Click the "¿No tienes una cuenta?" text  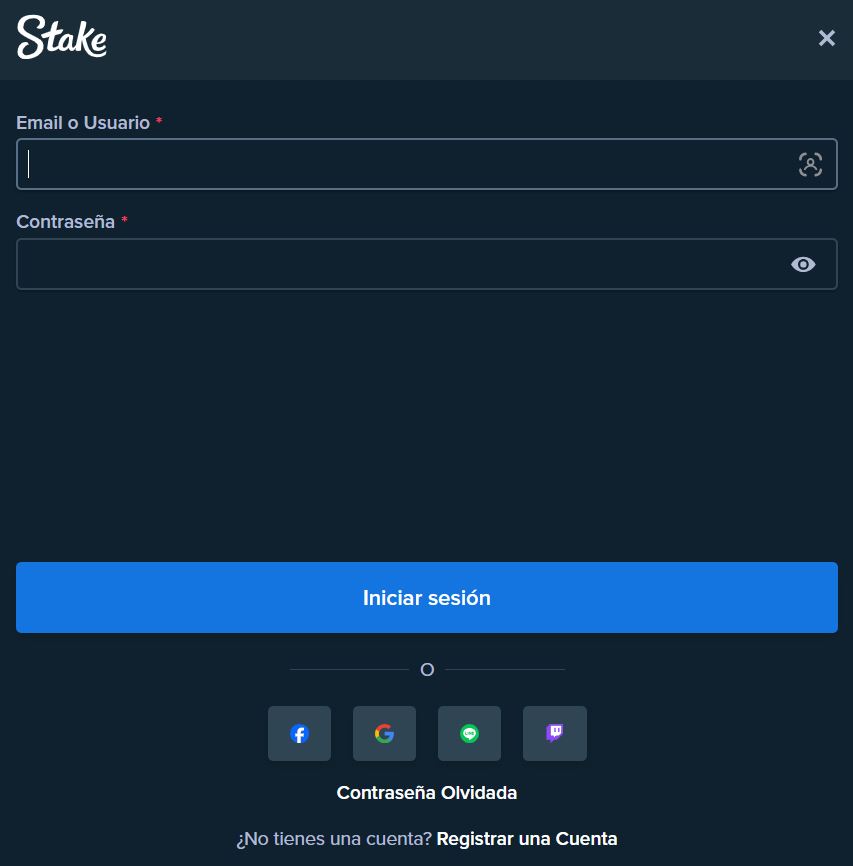(334, 838)
